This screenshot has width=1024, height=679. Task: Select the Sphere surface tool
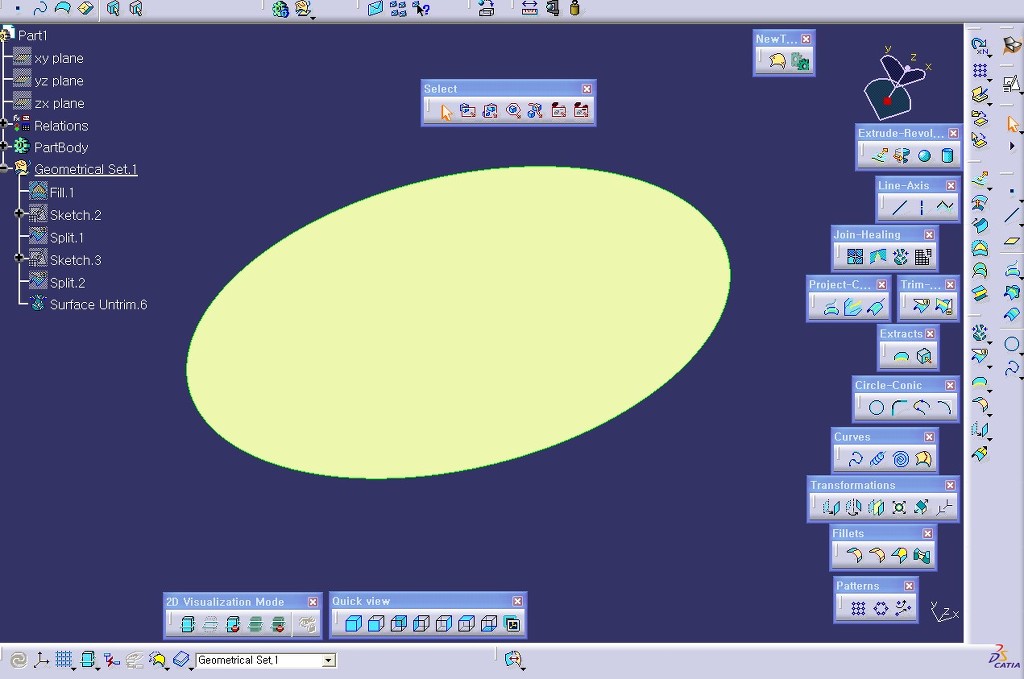point(924,155)
